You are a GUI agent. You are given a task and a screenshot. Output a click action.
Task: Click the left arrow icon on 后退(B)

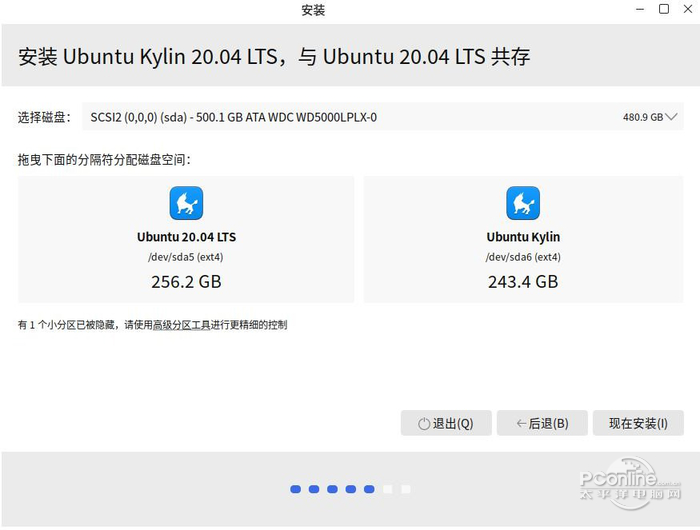(521, 424)
